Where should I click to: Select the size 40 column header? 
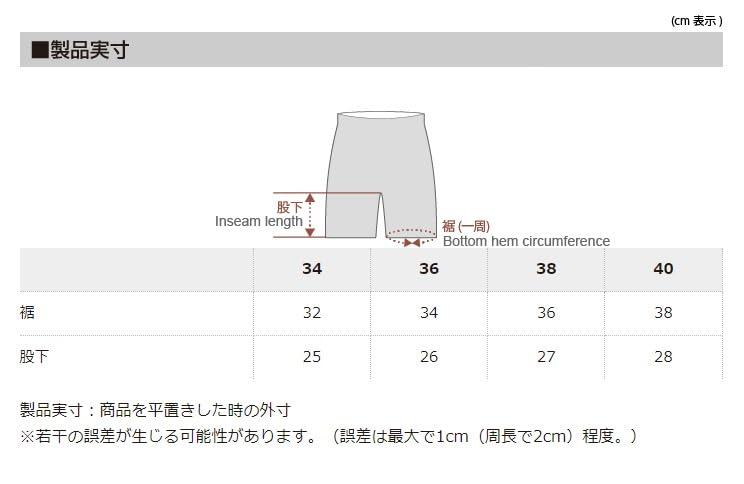tap(663, 269)
